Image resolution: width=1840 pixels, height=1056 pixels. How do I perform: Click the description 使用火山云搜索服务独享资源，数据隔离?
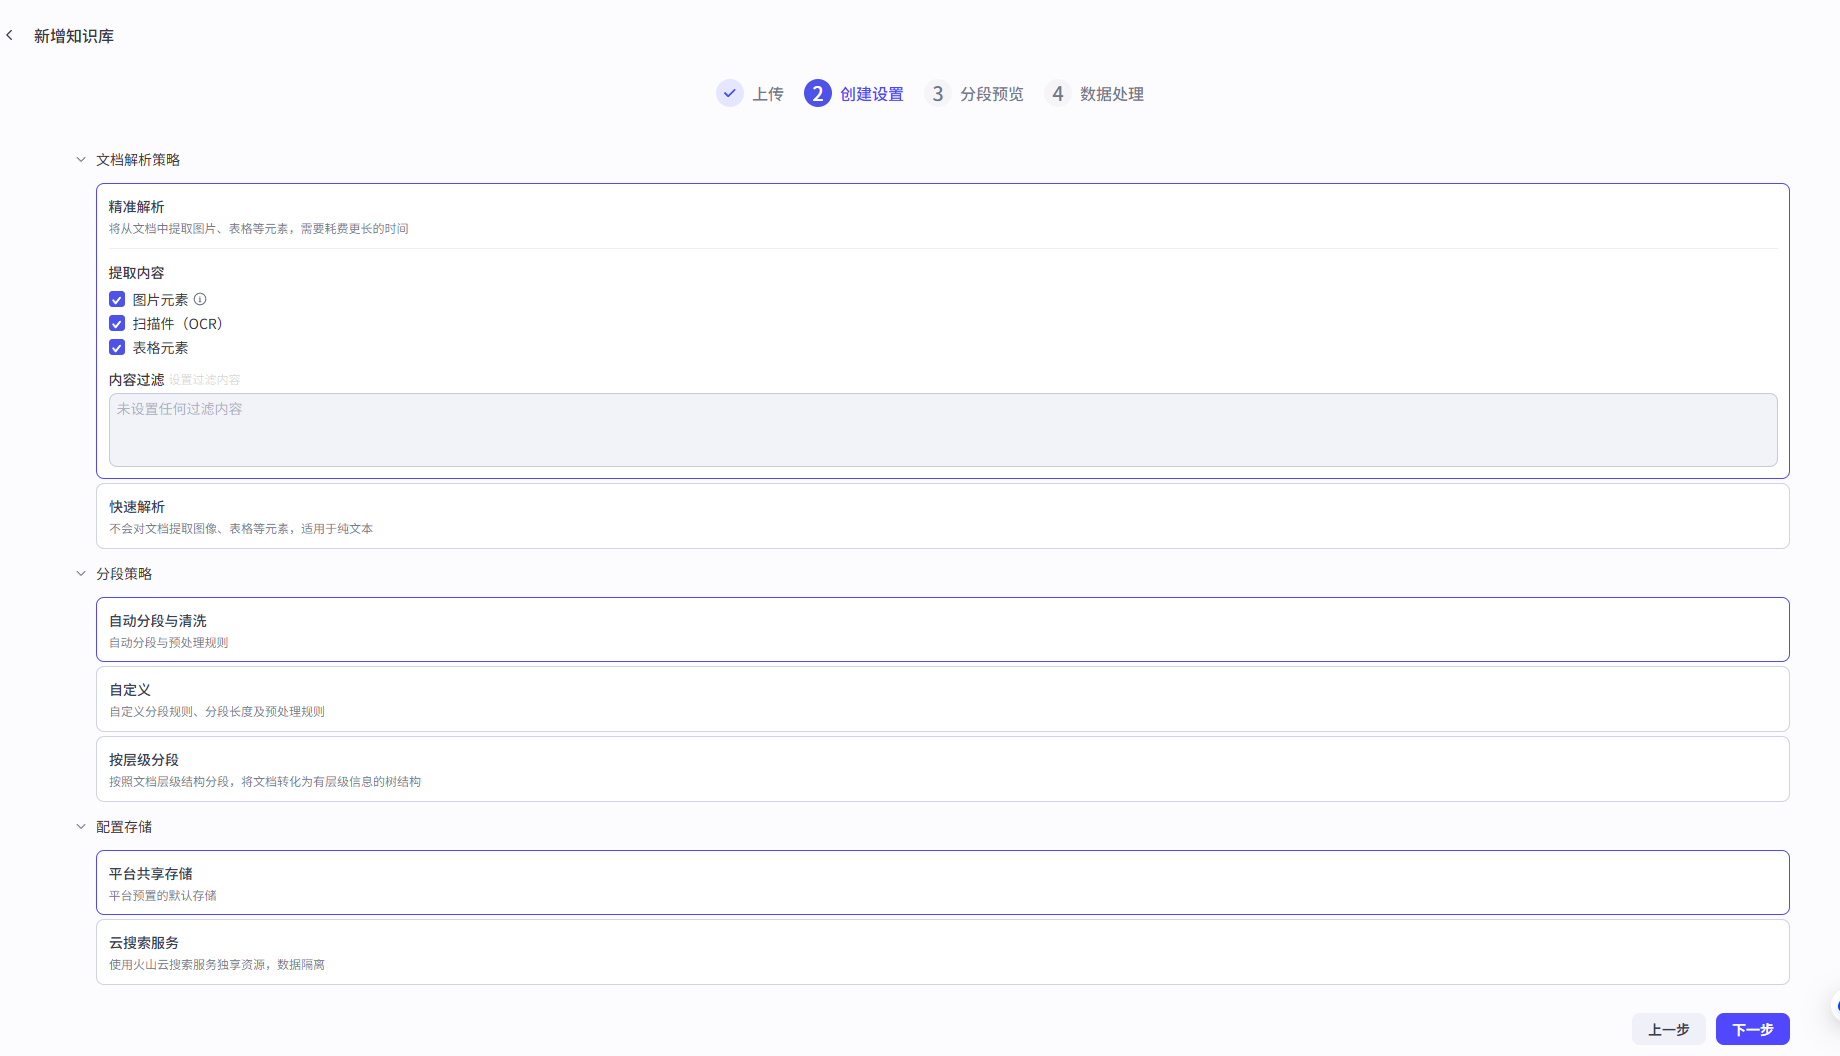click(x=217, y=964)
